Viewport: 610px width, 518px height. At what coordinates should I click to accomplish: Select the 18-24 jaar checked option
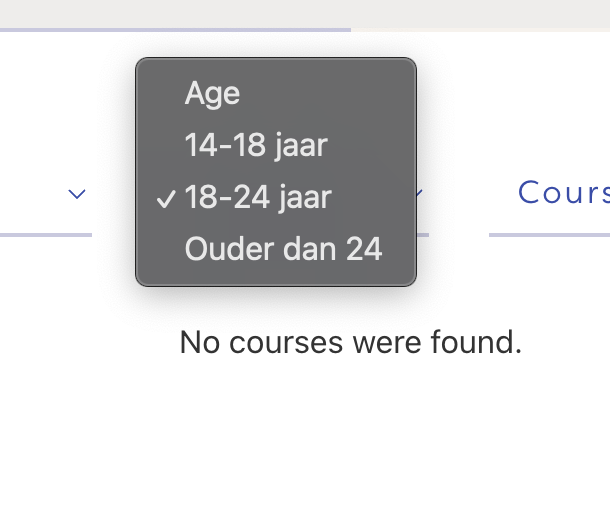276,197
